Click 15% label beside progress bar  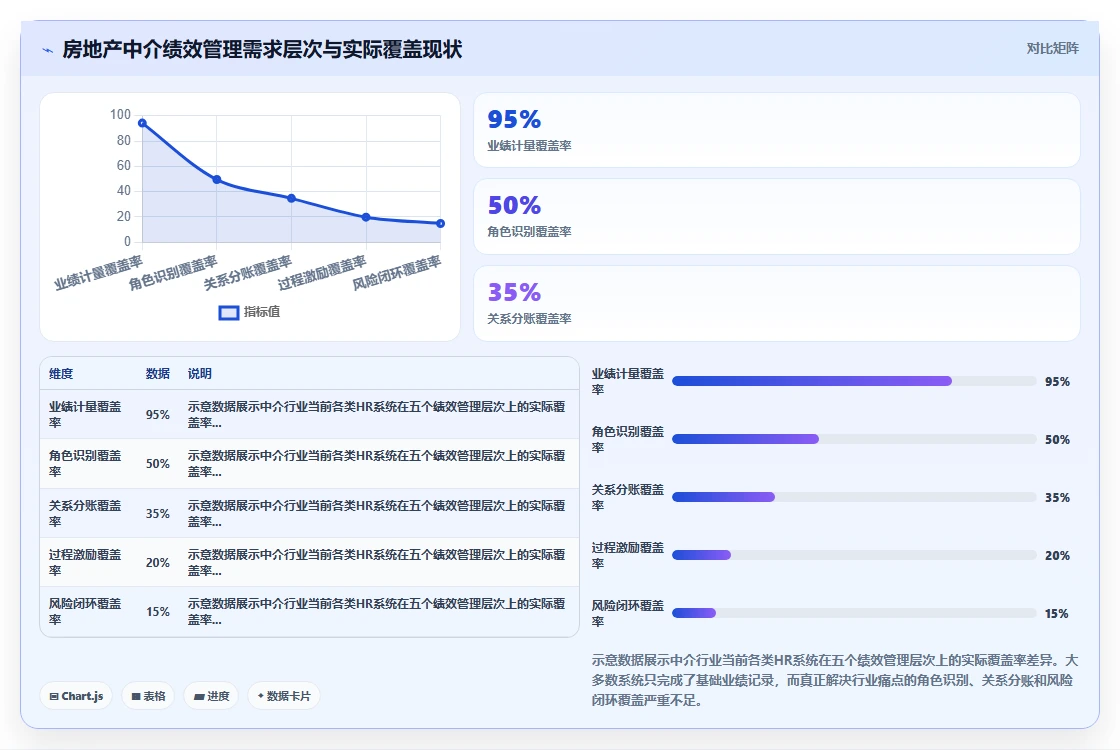pyautogui.click(x=1057, y=614)
